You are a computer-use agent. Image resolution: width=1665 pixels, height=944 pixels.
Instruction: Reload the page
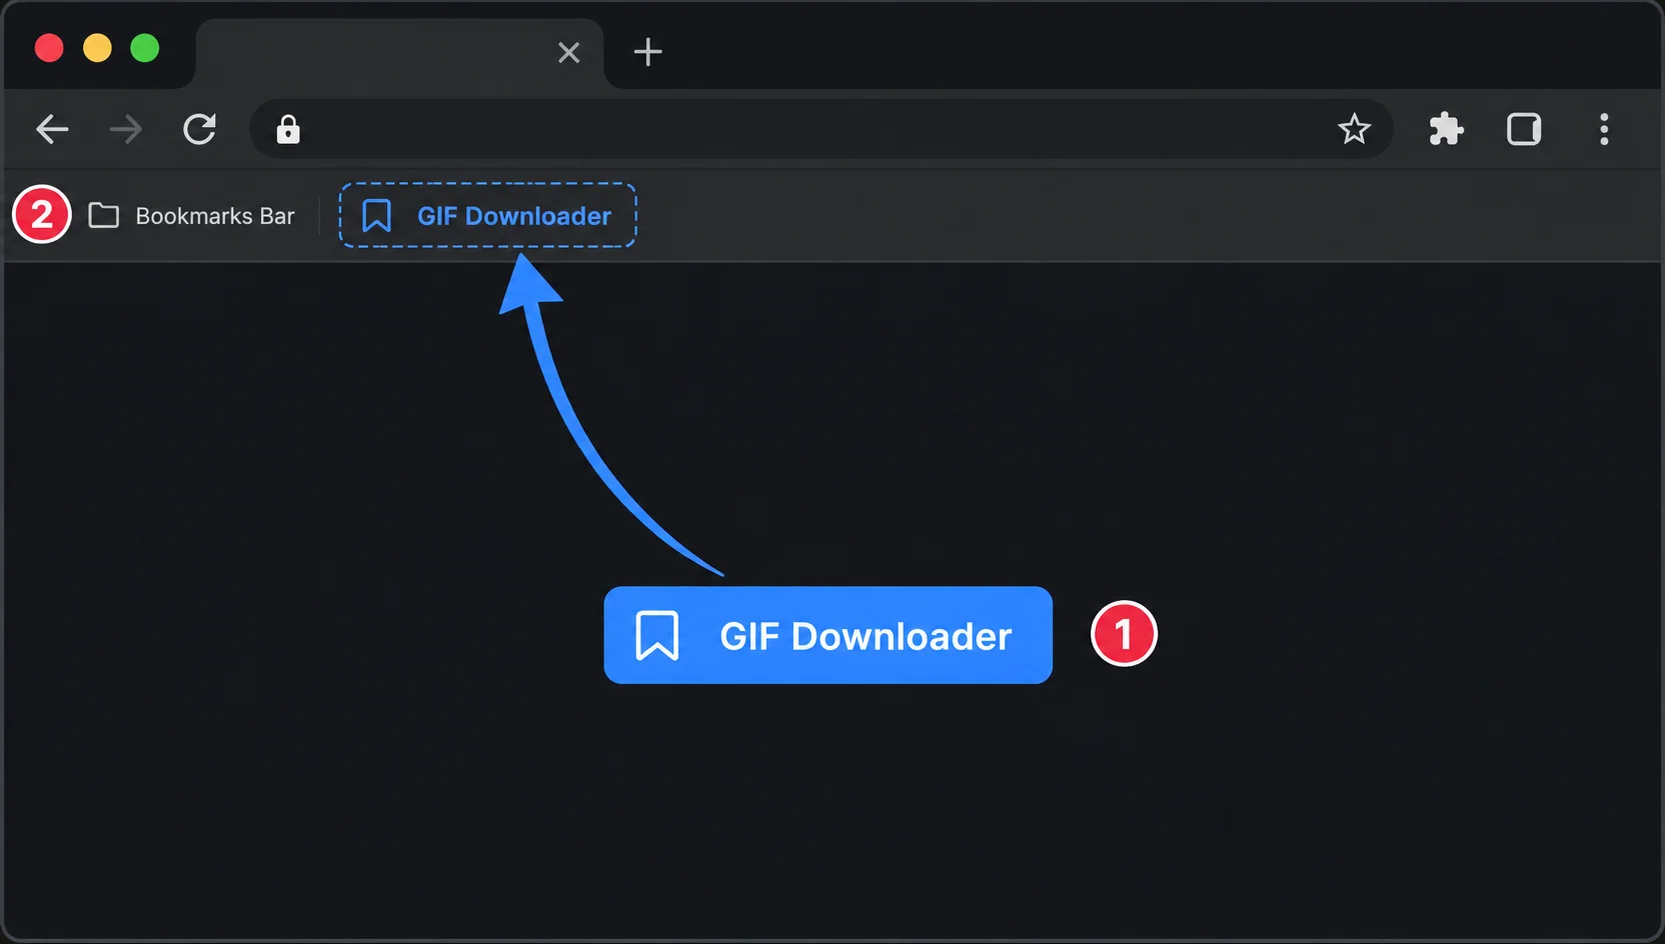point(200,129)
